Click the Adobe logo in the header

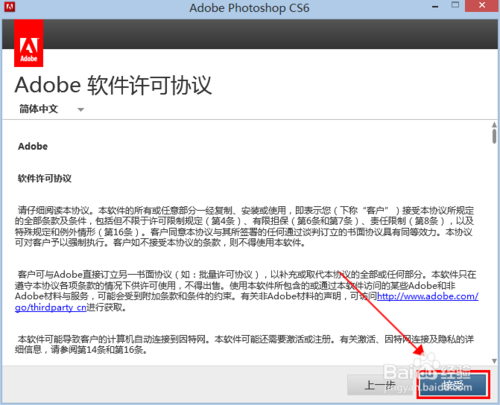point(29,43)
